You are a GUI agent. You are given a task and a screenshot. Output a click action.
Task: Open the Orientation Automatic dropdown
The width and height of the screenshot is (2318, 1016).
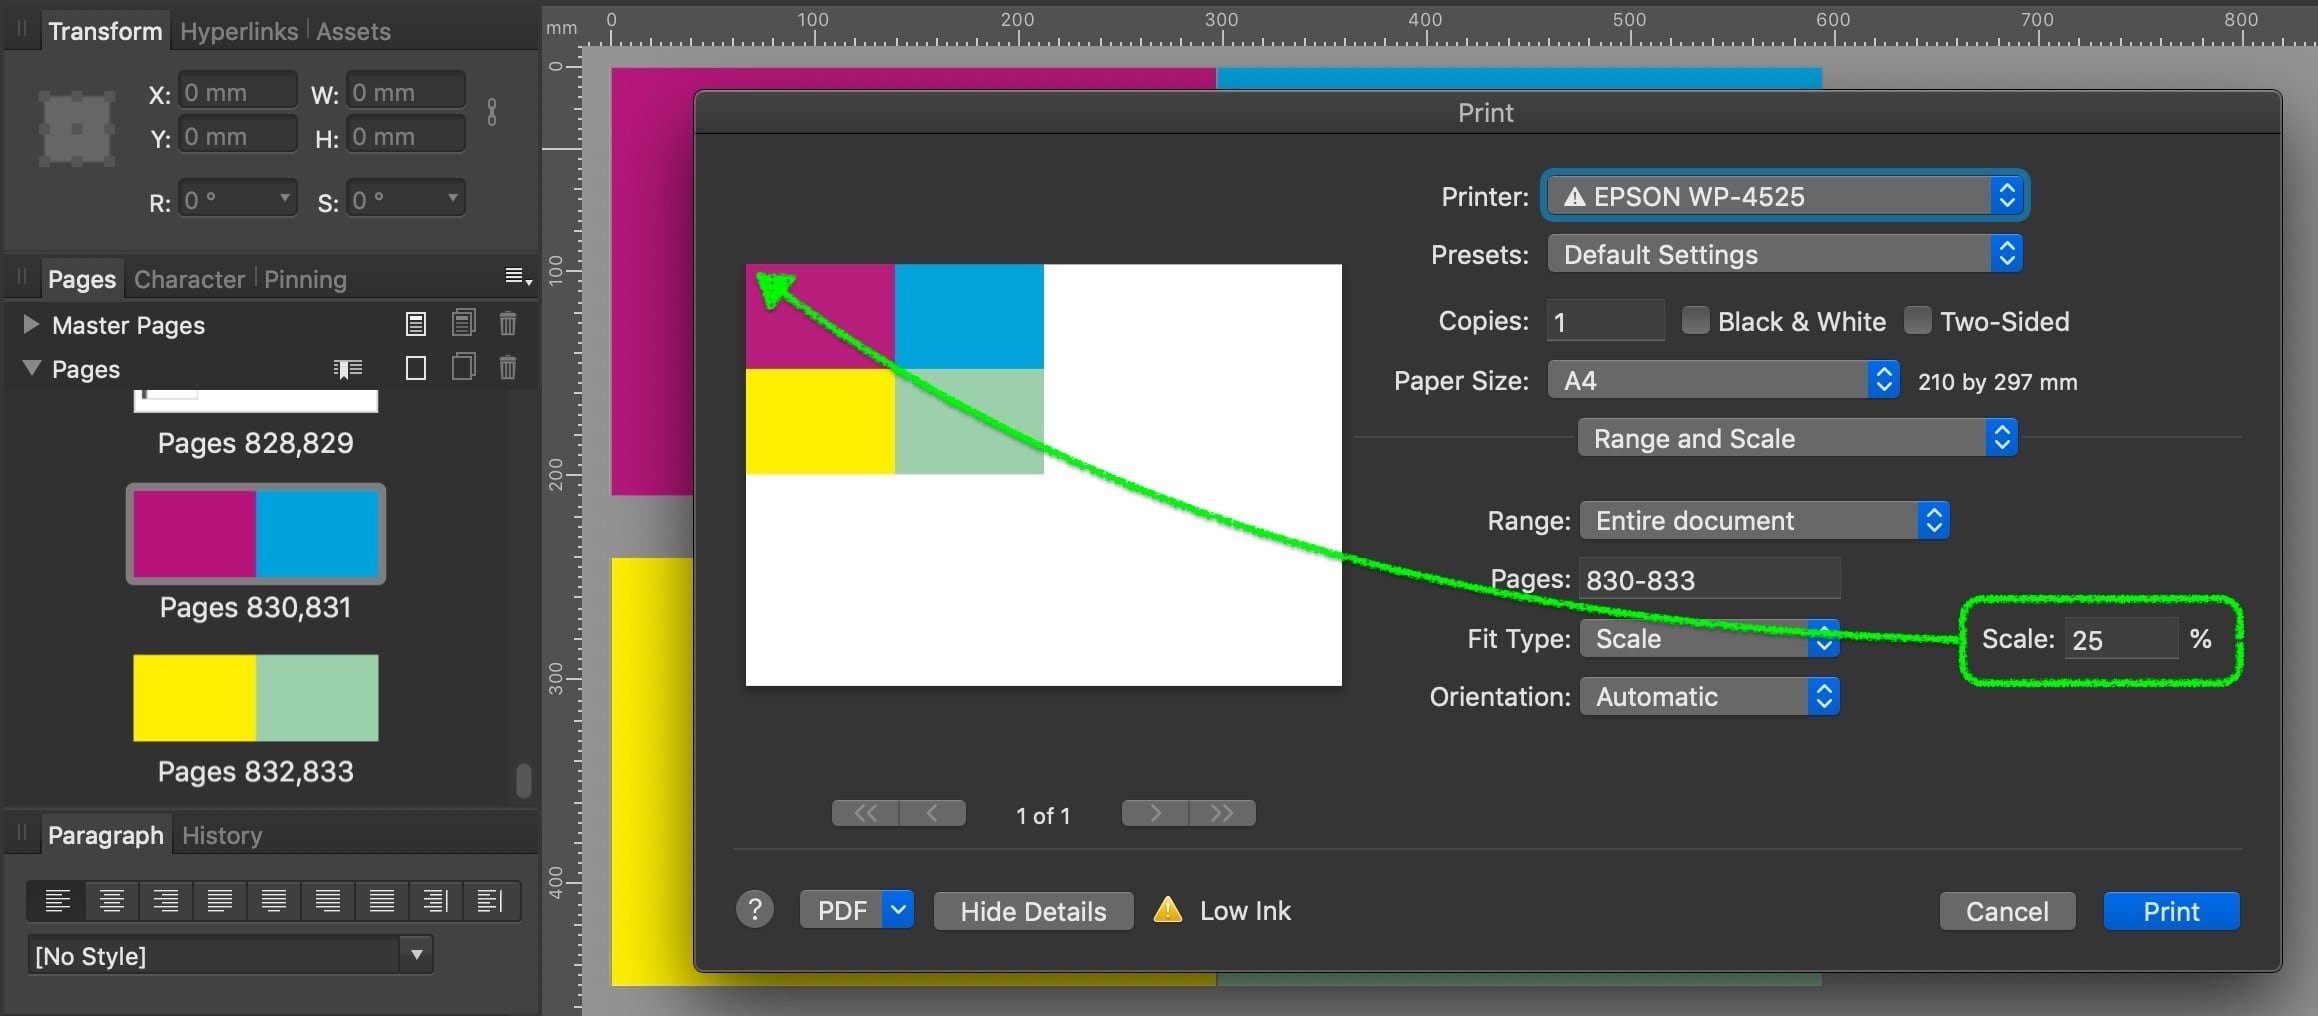point(1710,696)
